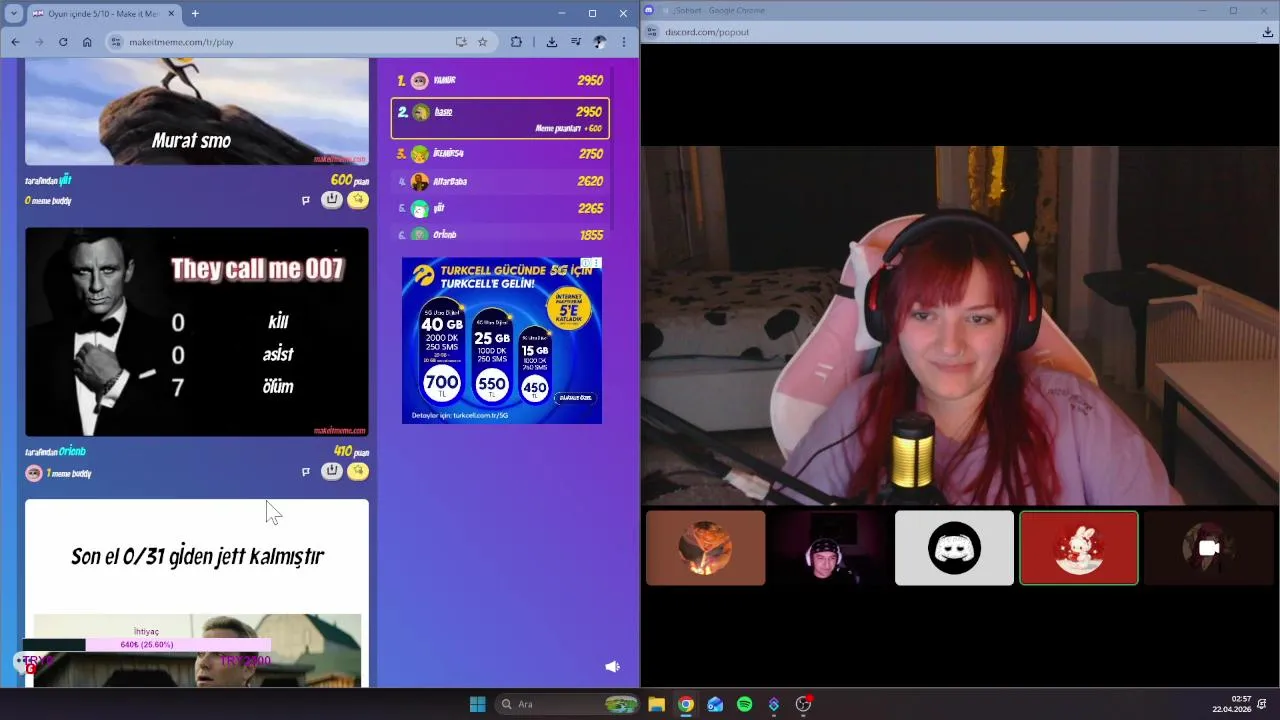The height and width of the screenshot is (720, 1280).
Task: Select the highlighted second-place player row
Action: click(500, 118)
